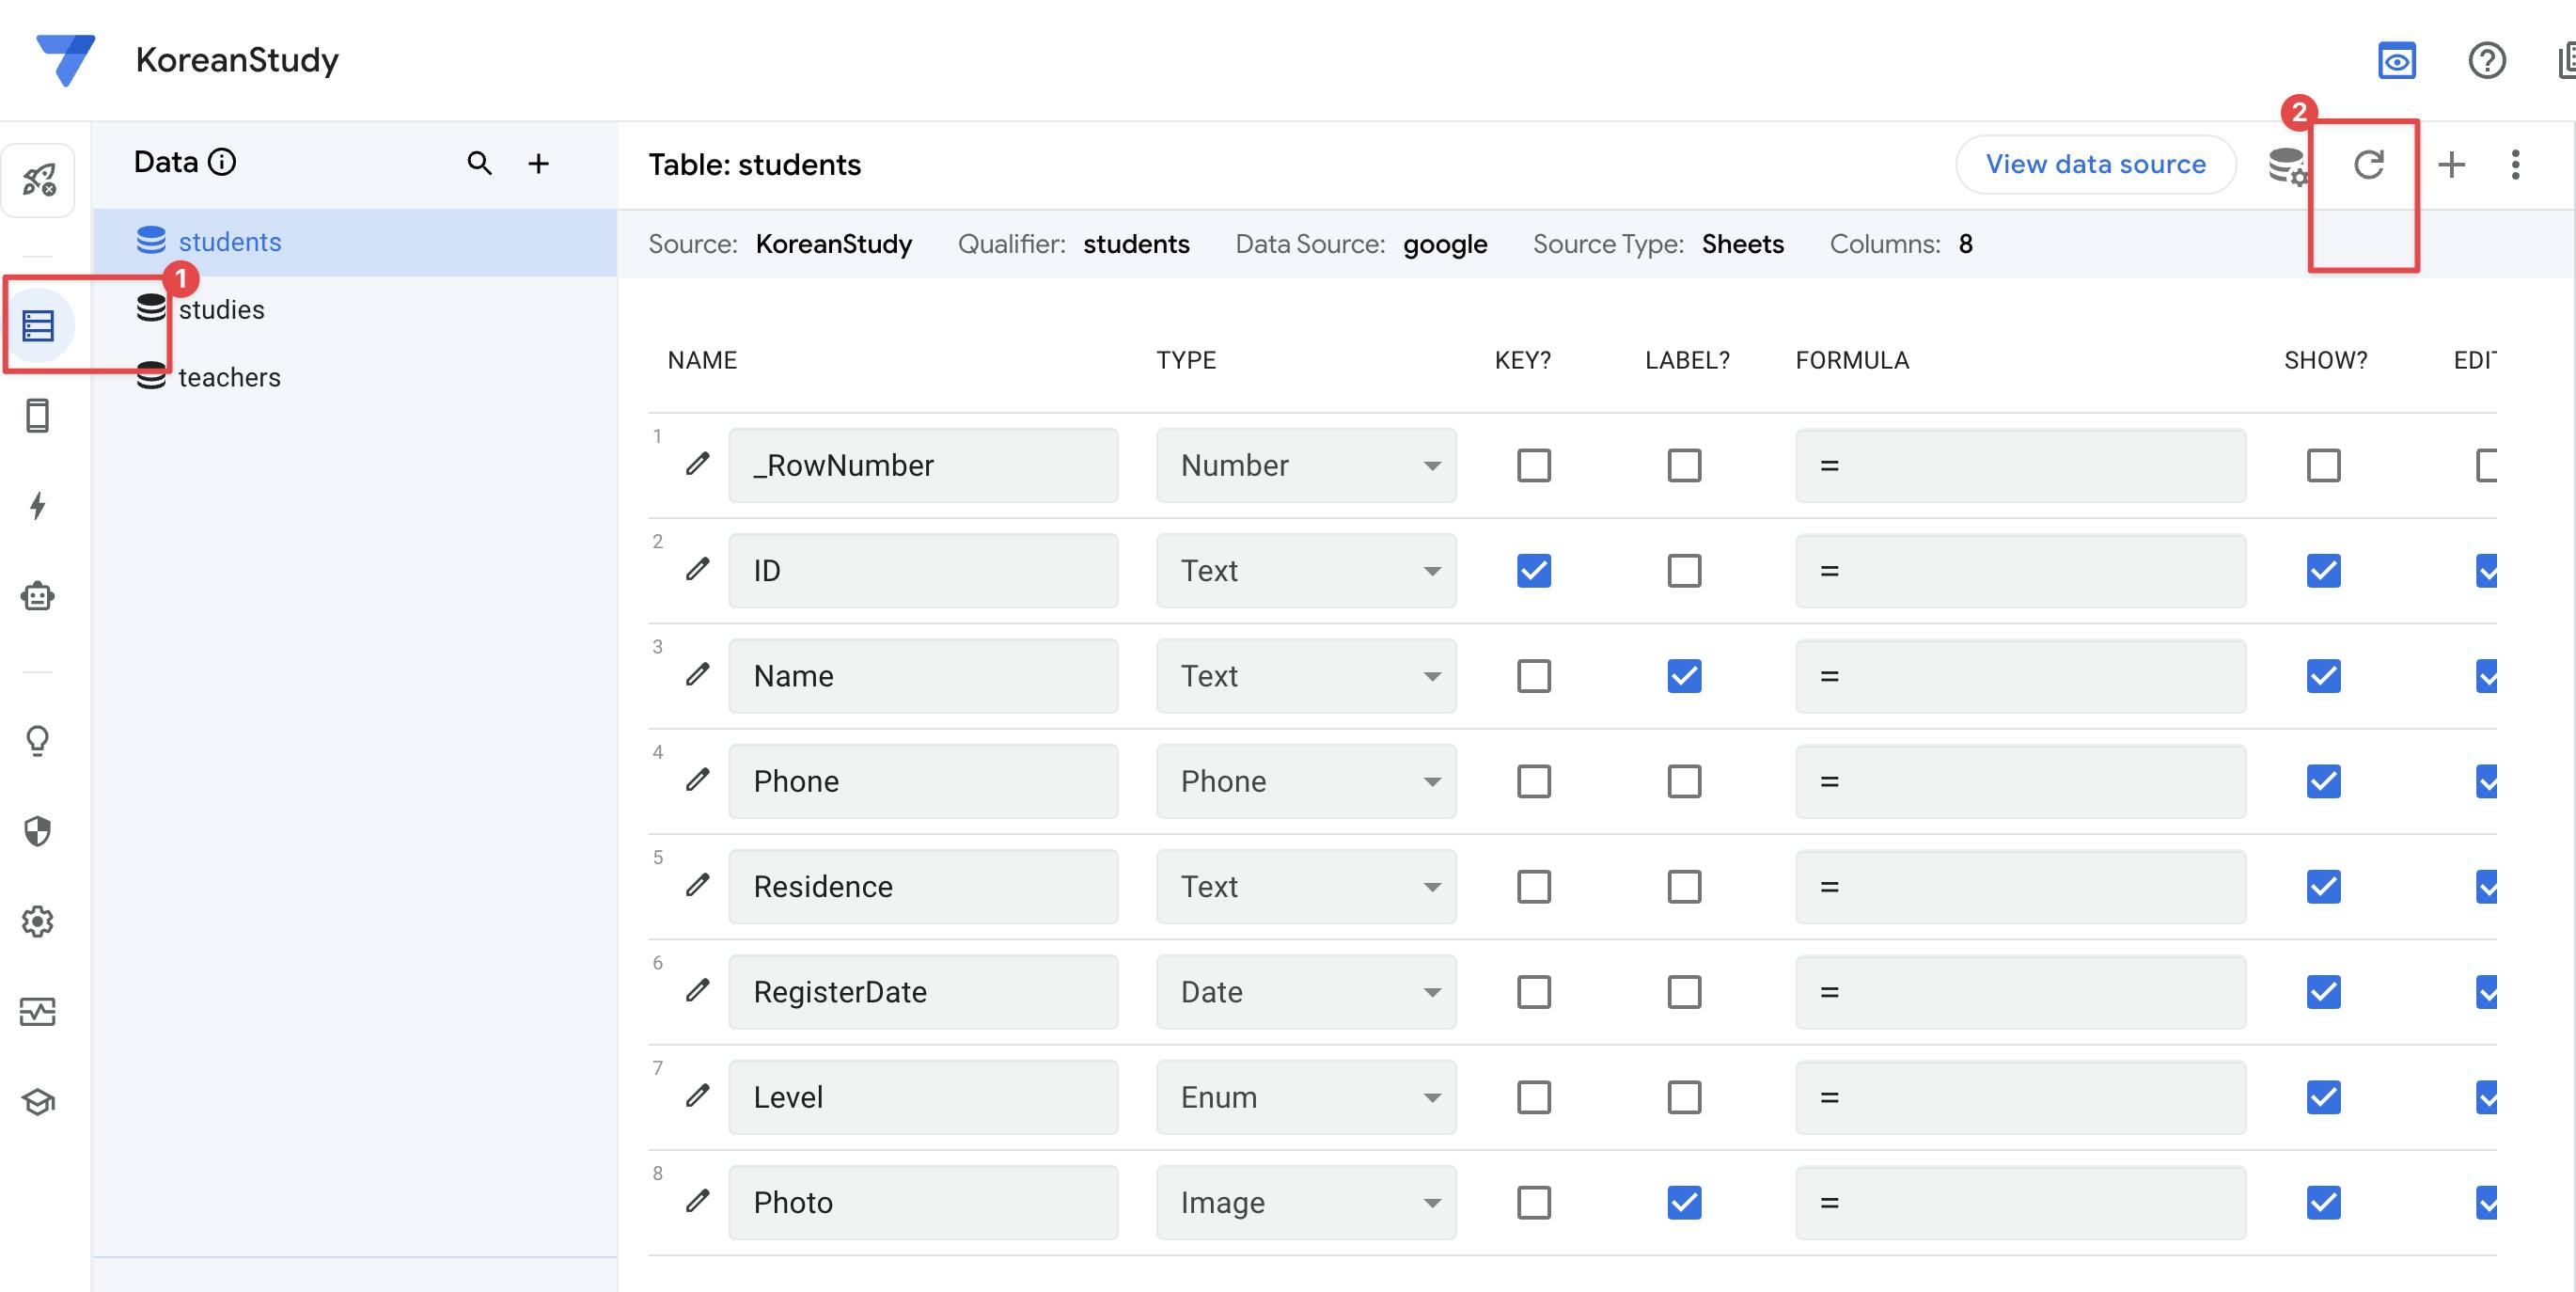This screenshot has width=2576, height=1292.
Task: Open the Type dropdown for Level column
Action: (x=1305, y=1097)
